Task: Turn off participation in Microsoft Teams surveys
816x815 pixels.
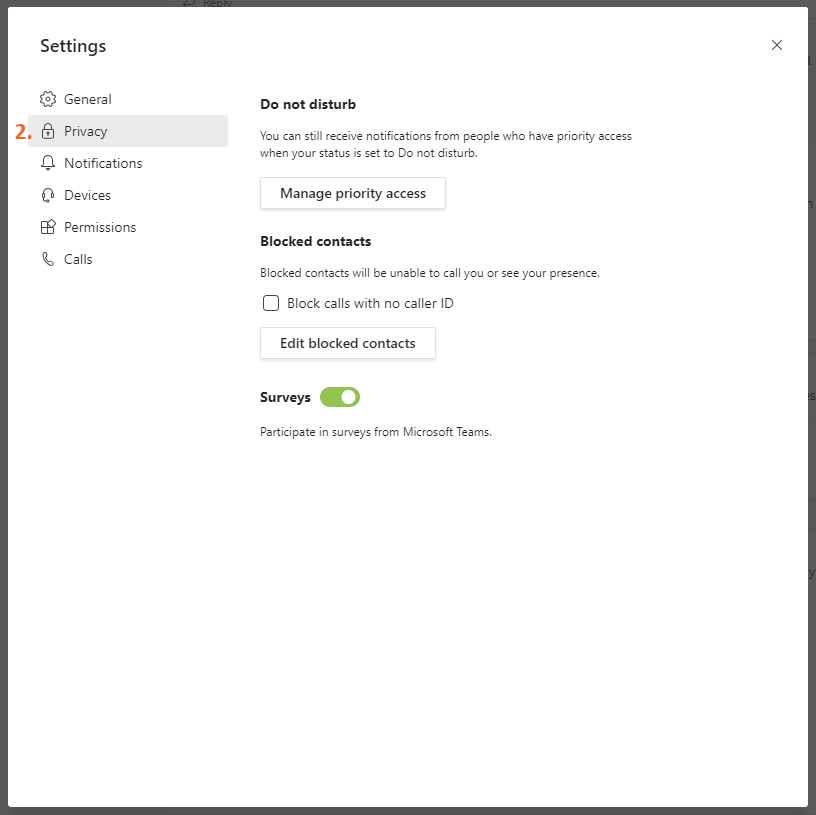Action: tap(339, 397)
